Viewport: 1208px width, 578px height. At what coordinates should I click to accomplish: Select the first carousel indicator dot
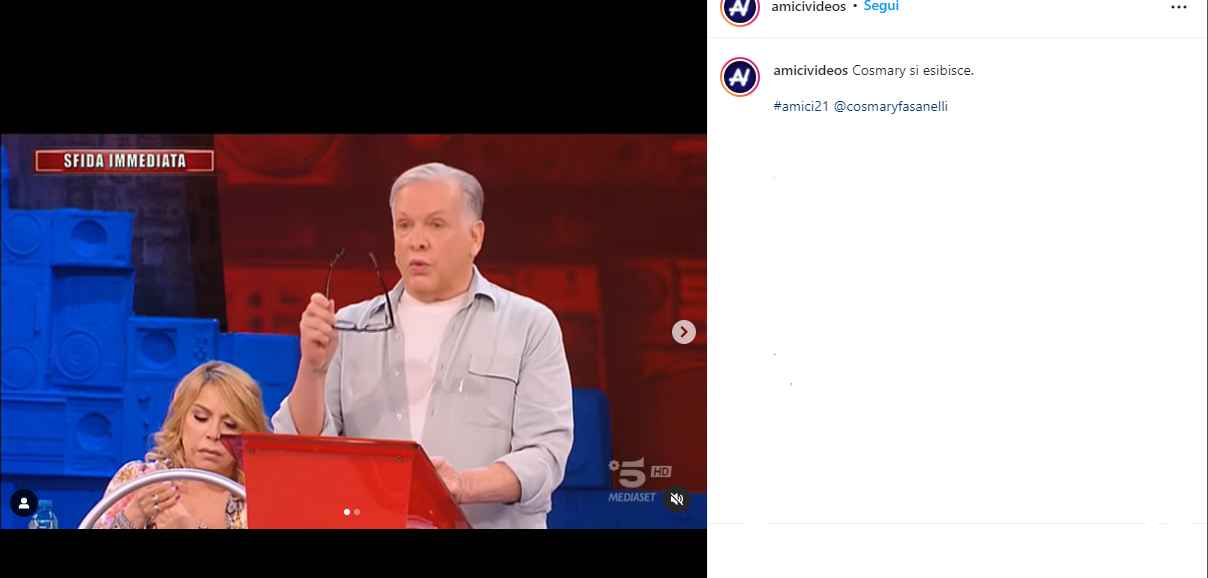[347, 512]
